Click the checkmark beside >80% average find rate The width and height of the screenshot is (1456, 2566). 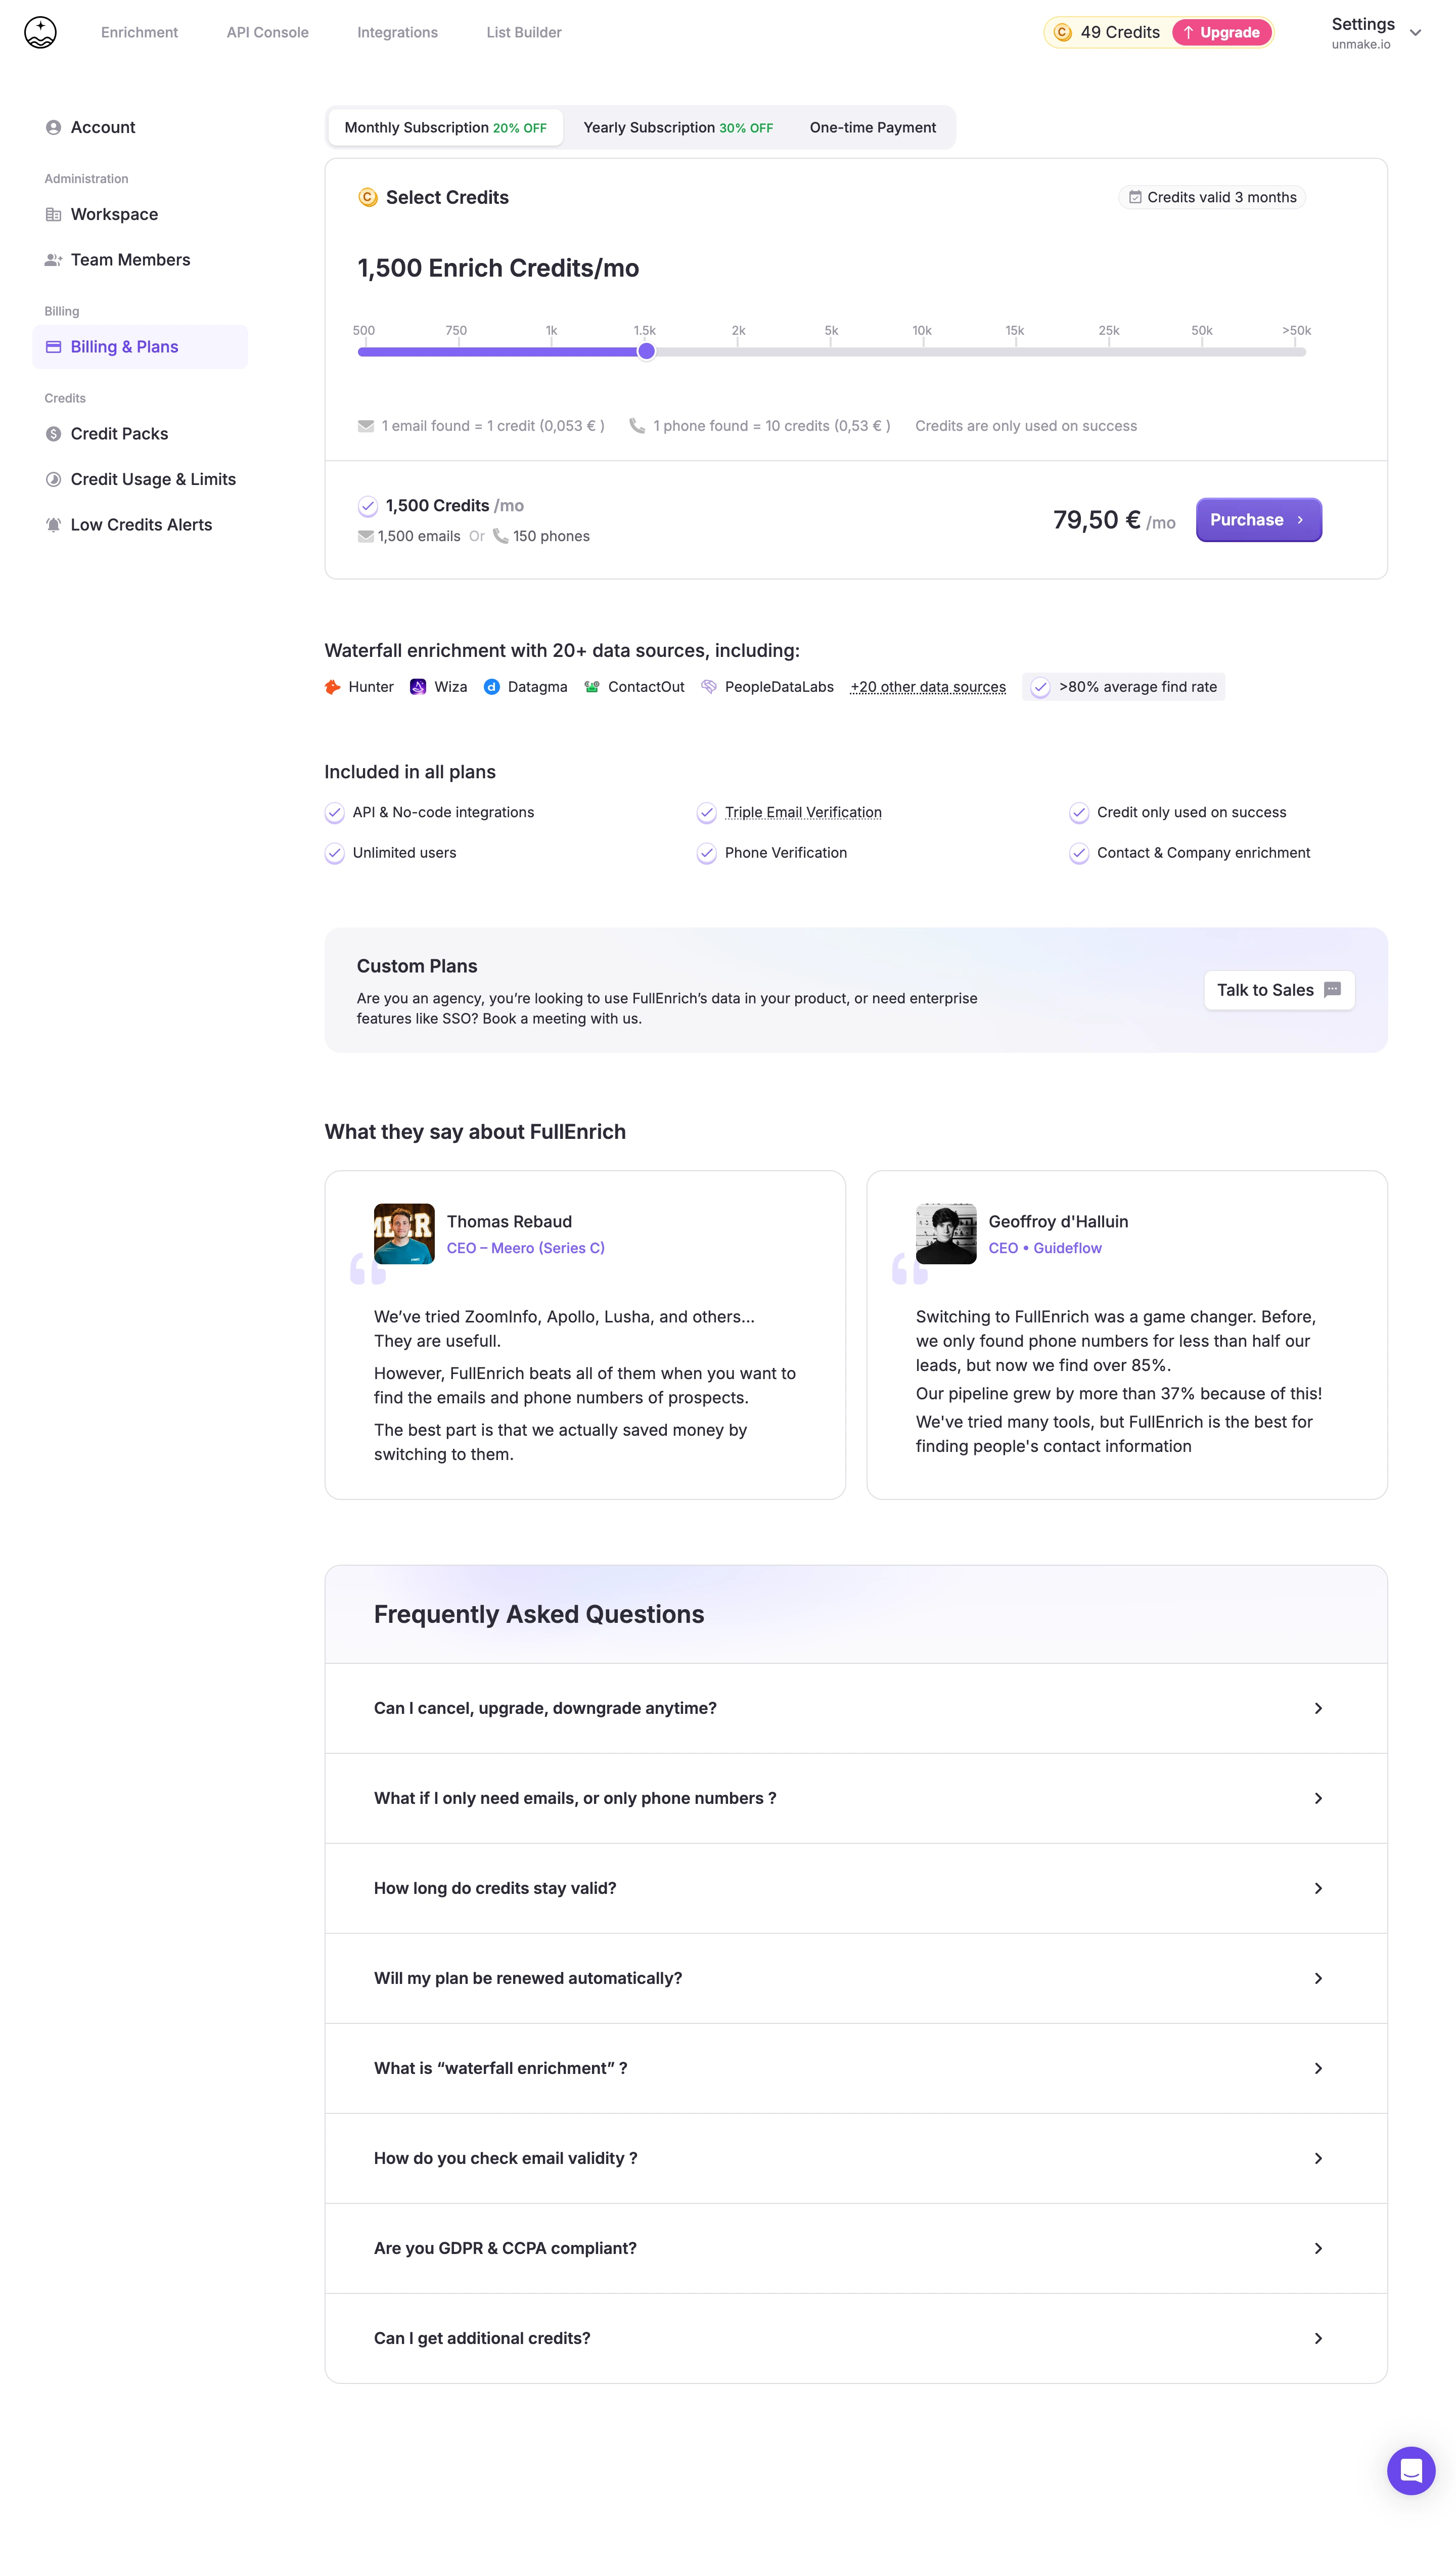click(x=1040, y=687)
